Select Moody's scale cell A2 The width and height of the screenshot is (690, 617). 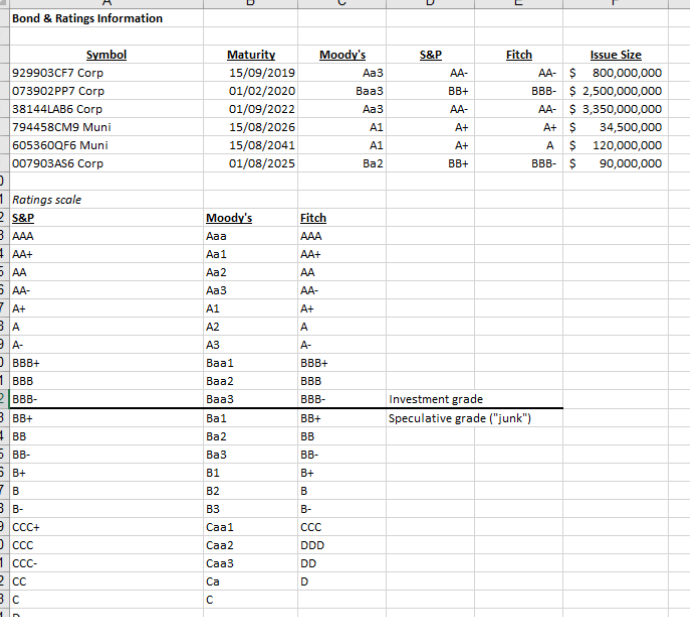point(251,327)
